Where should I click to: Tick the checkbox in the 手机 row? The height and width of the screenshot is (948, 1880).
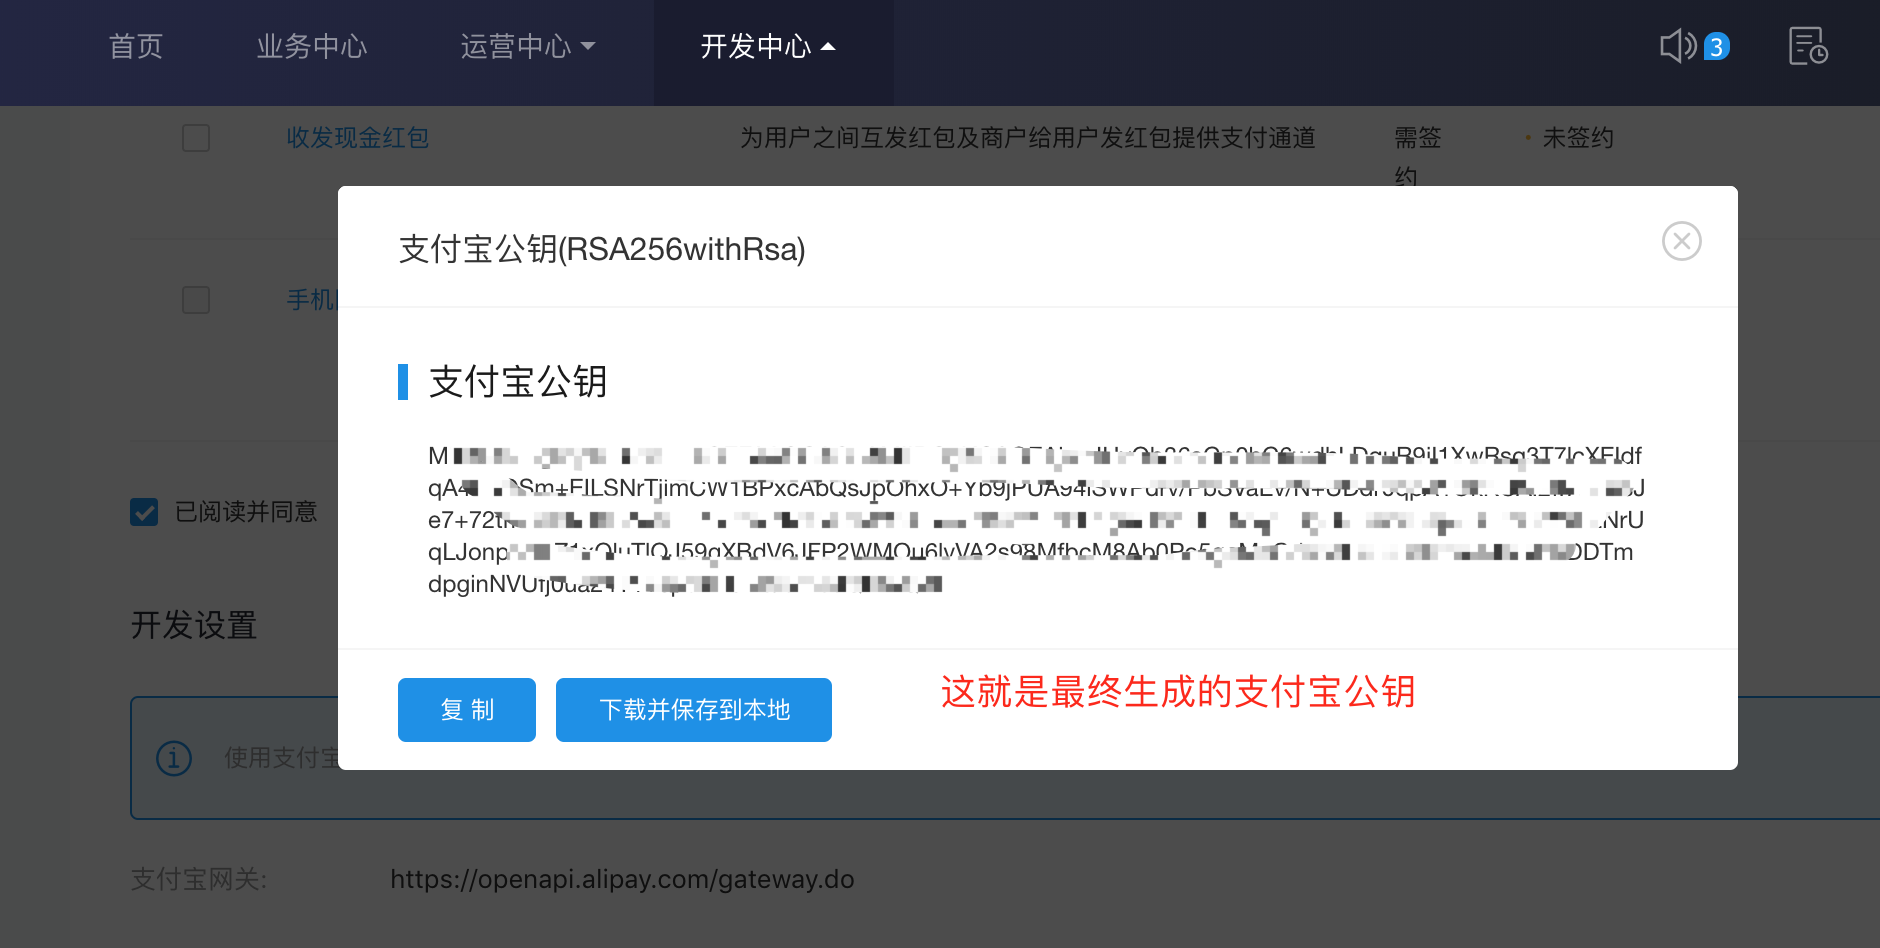196,300
